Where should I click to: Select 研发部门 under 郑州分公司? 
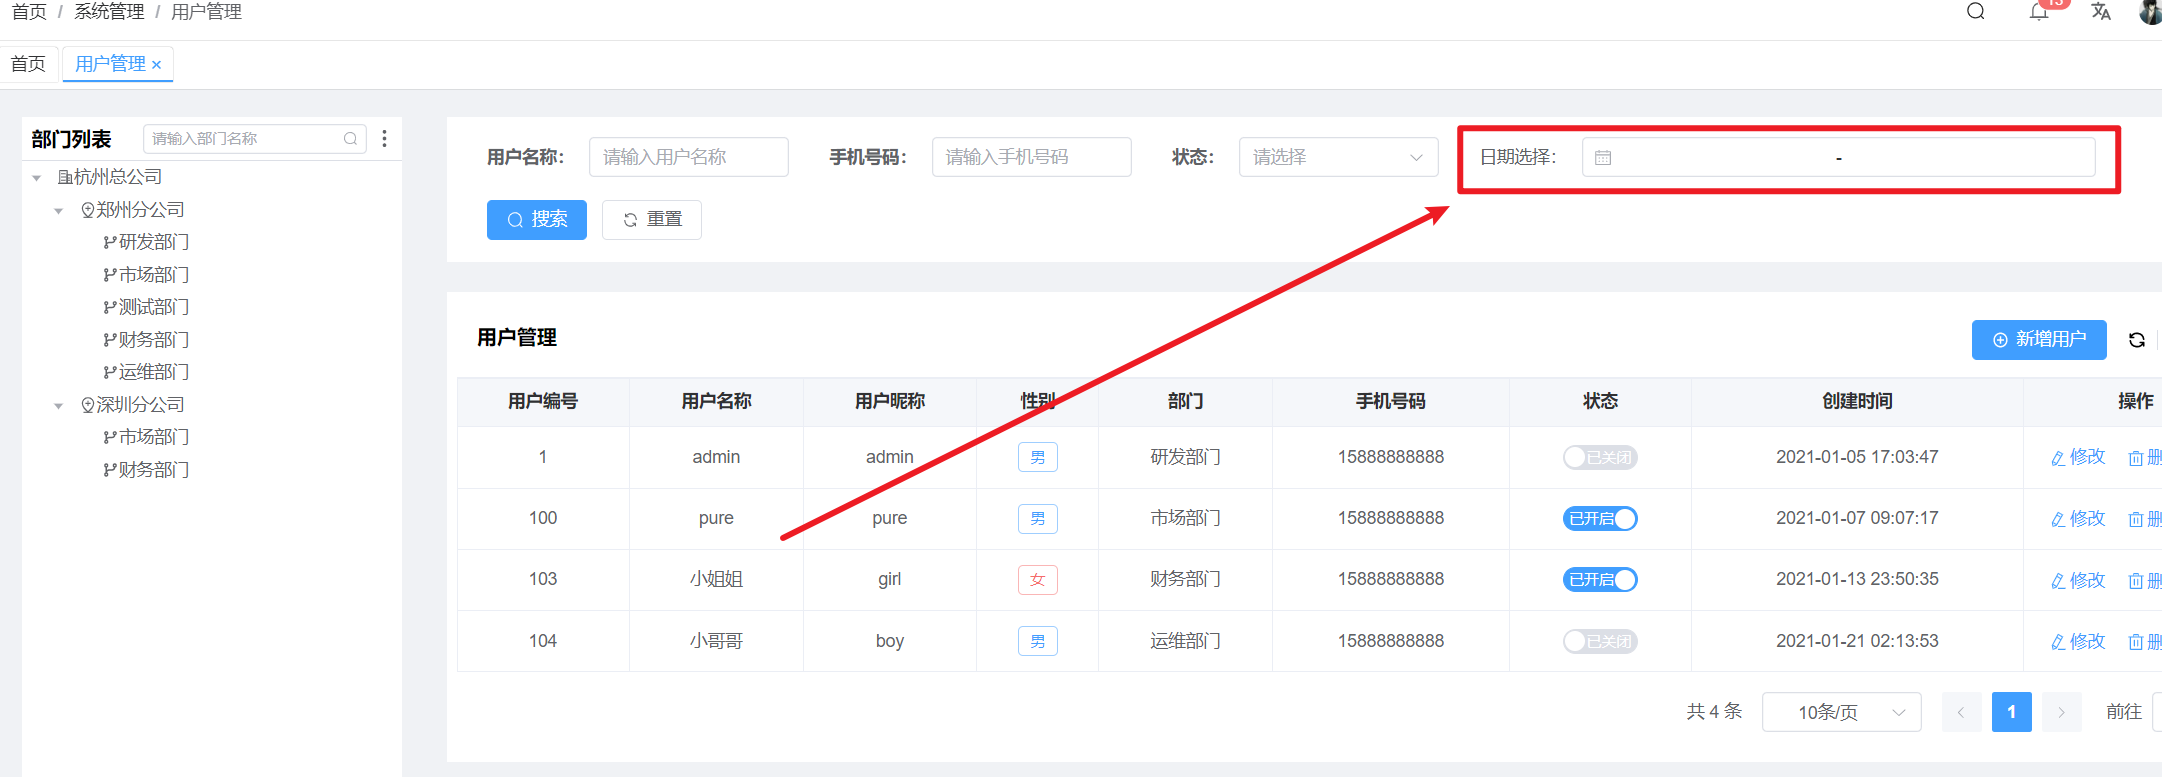[146, 242]
